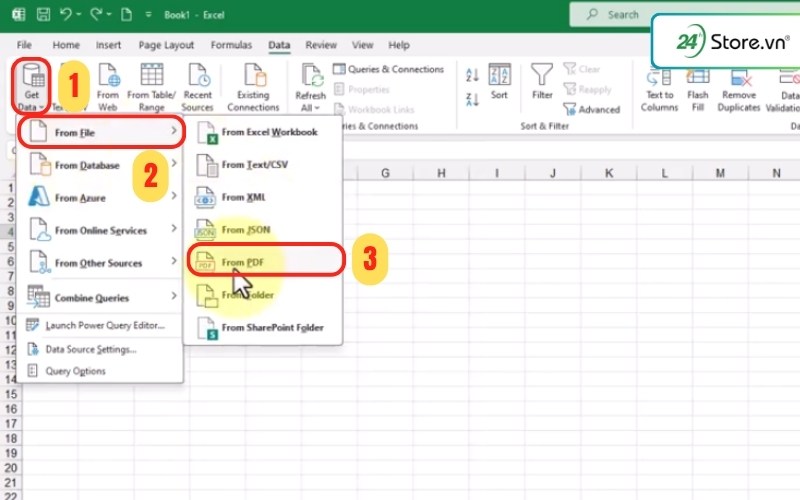Choose From Excel Workbook
Viewport: 800px width, 500px height.
(263, 132)
